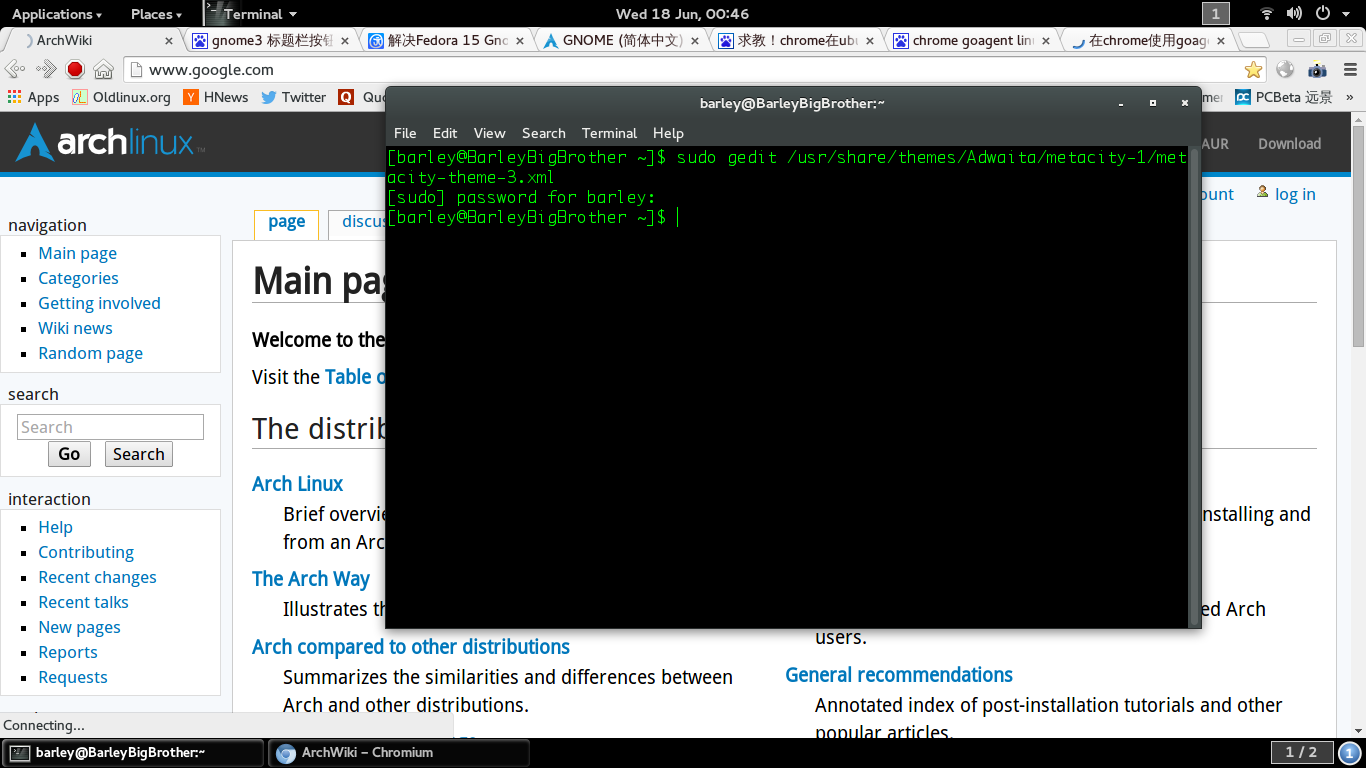This screenshot has height=768, width=1366.
Task: Open the terminal Help menu
Action: click(668, 133)
